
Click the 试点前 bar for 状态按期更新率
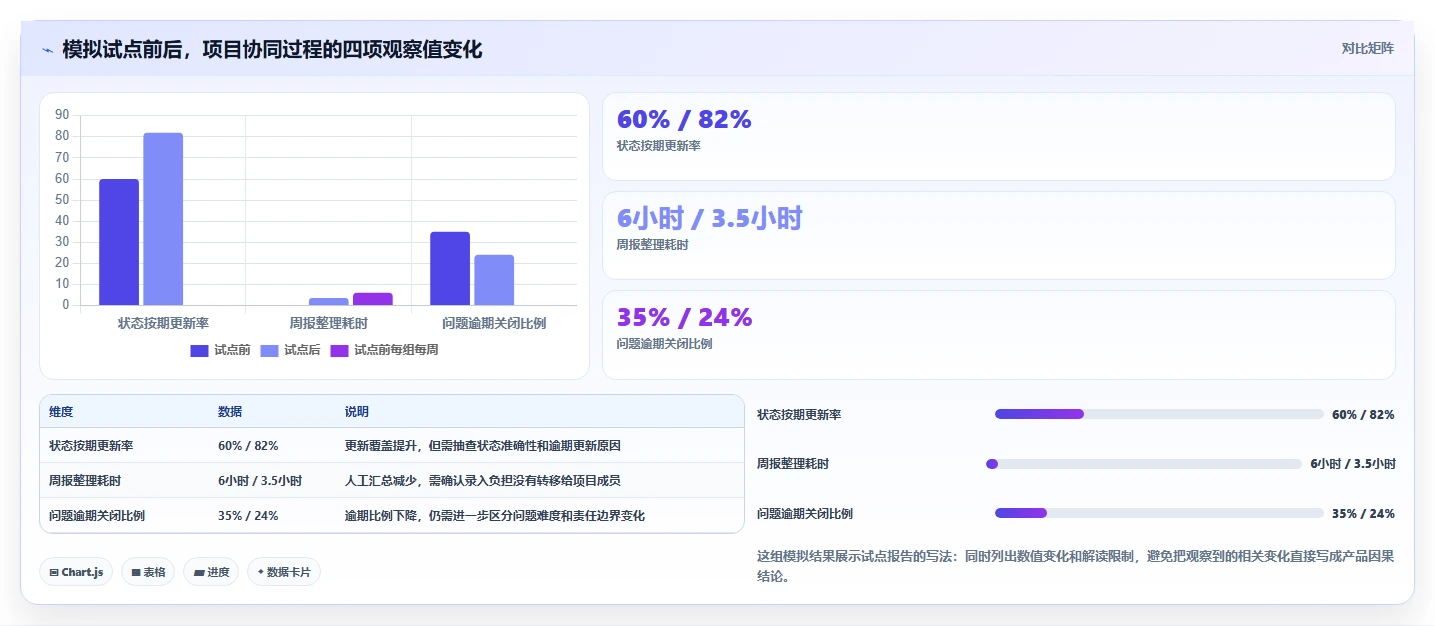point(119,242)
